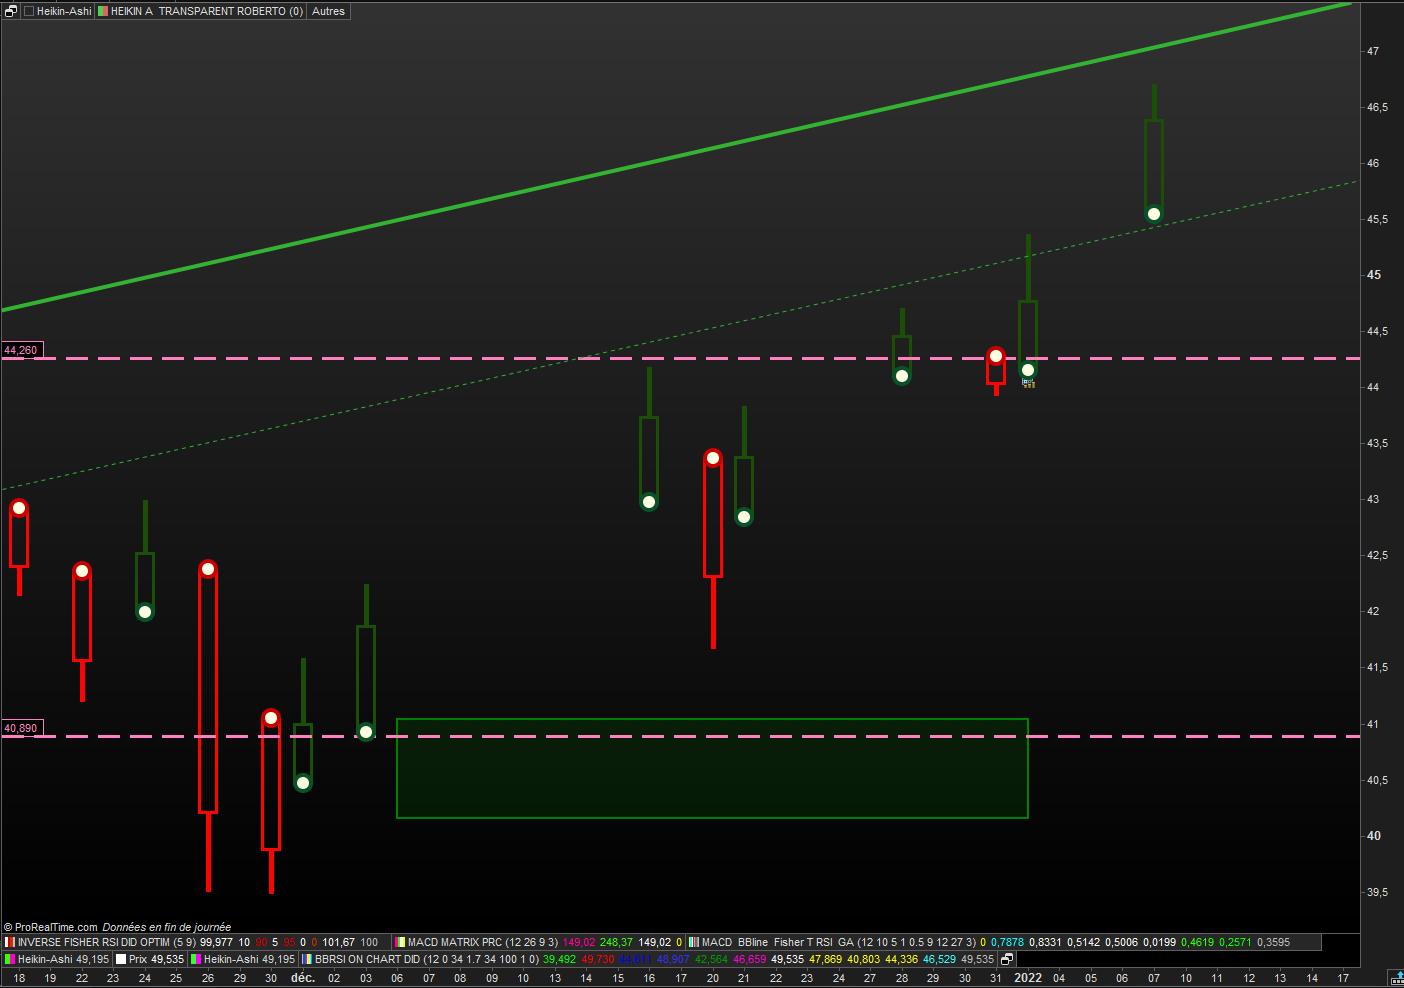Click the 43,5 level on the price axis

tap(1377, 443)
